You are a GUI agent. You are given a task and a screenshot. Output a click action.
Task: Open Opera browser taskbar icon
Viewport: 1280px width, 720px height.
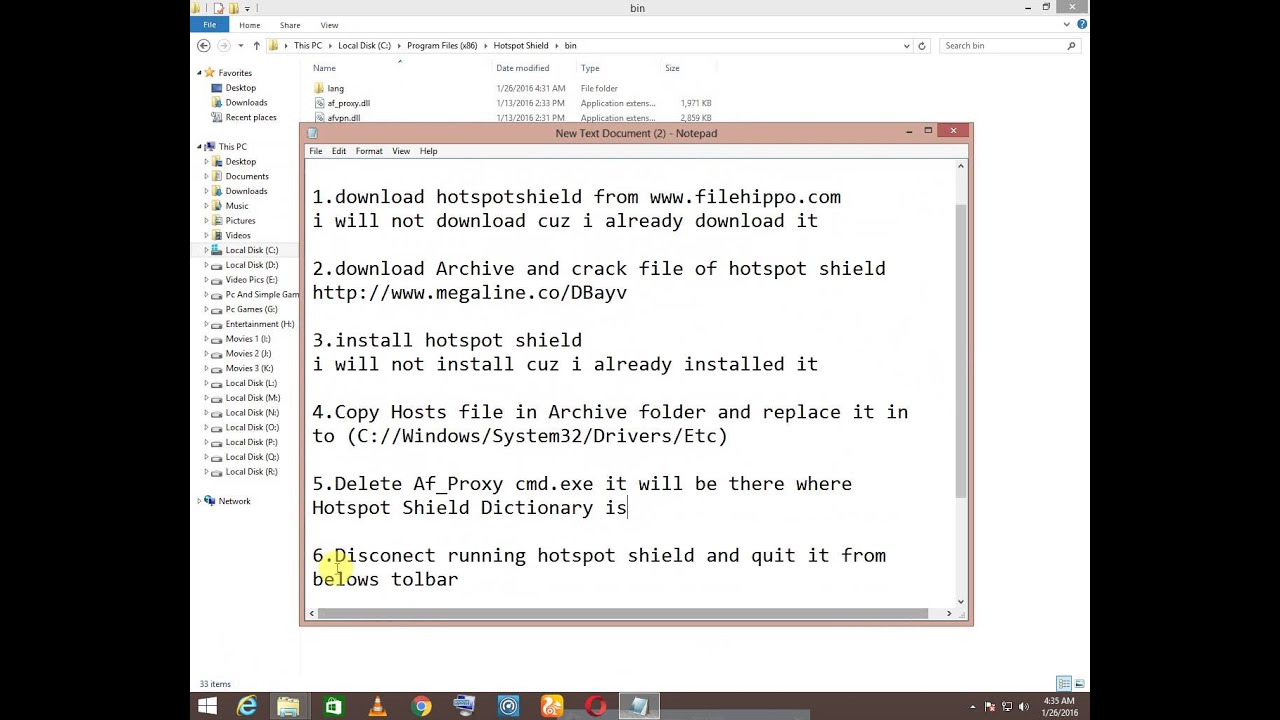(x=596, y=707)
